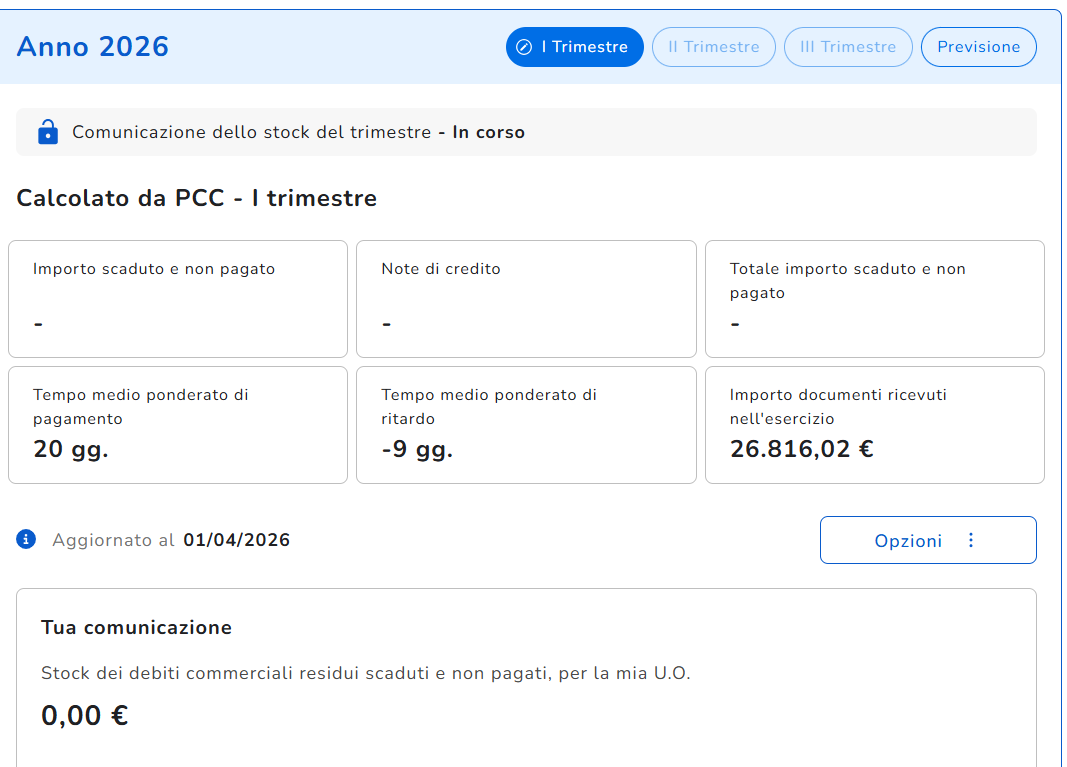Click the 0,00 € stock amount
Viewport: 1067px width, 767px height.
click(x=85, y=715)
